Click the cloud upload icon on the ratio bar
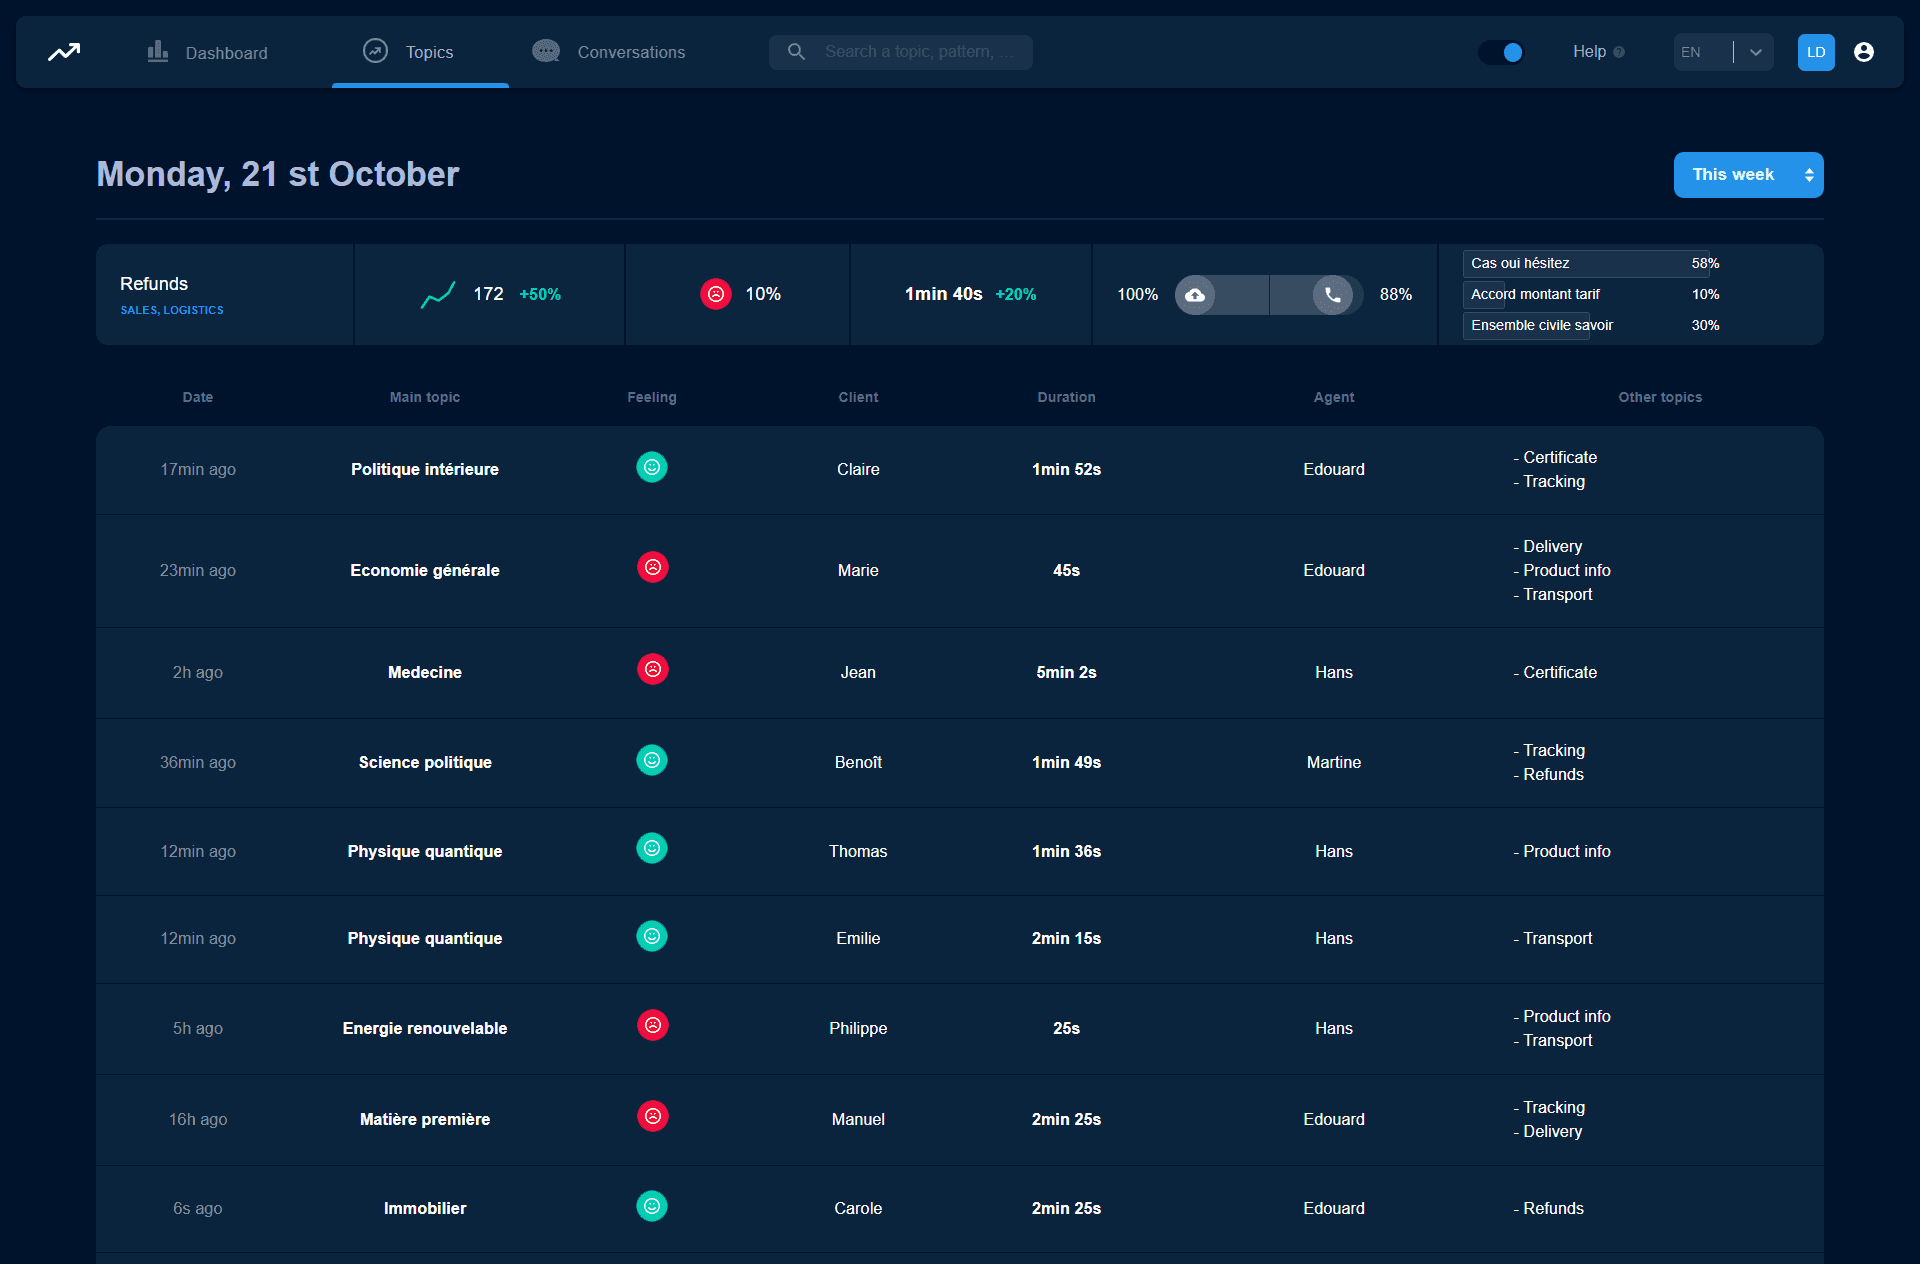1920x1264 pixels. [x=1195, y=295]
